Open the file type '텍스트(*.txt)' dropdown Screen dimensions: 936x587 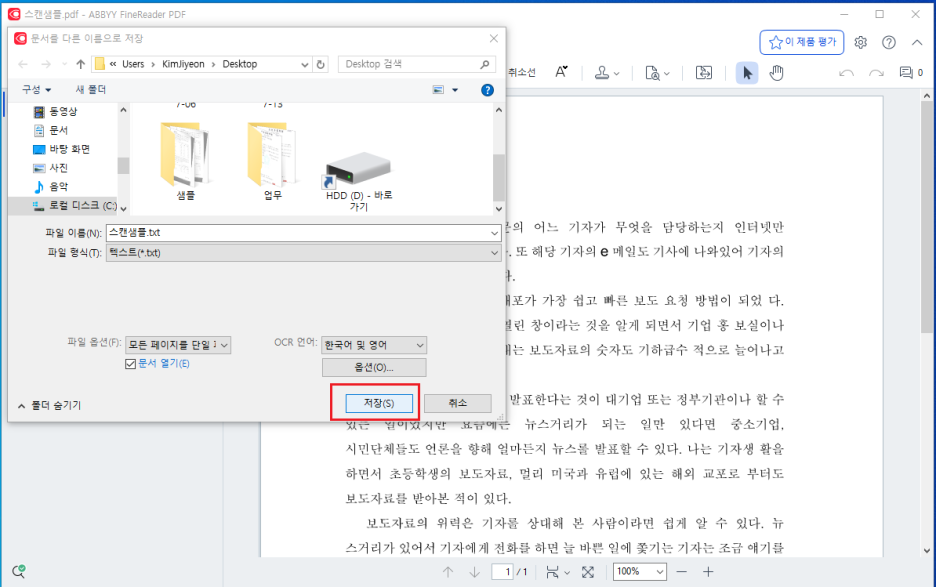click(303, 253)
